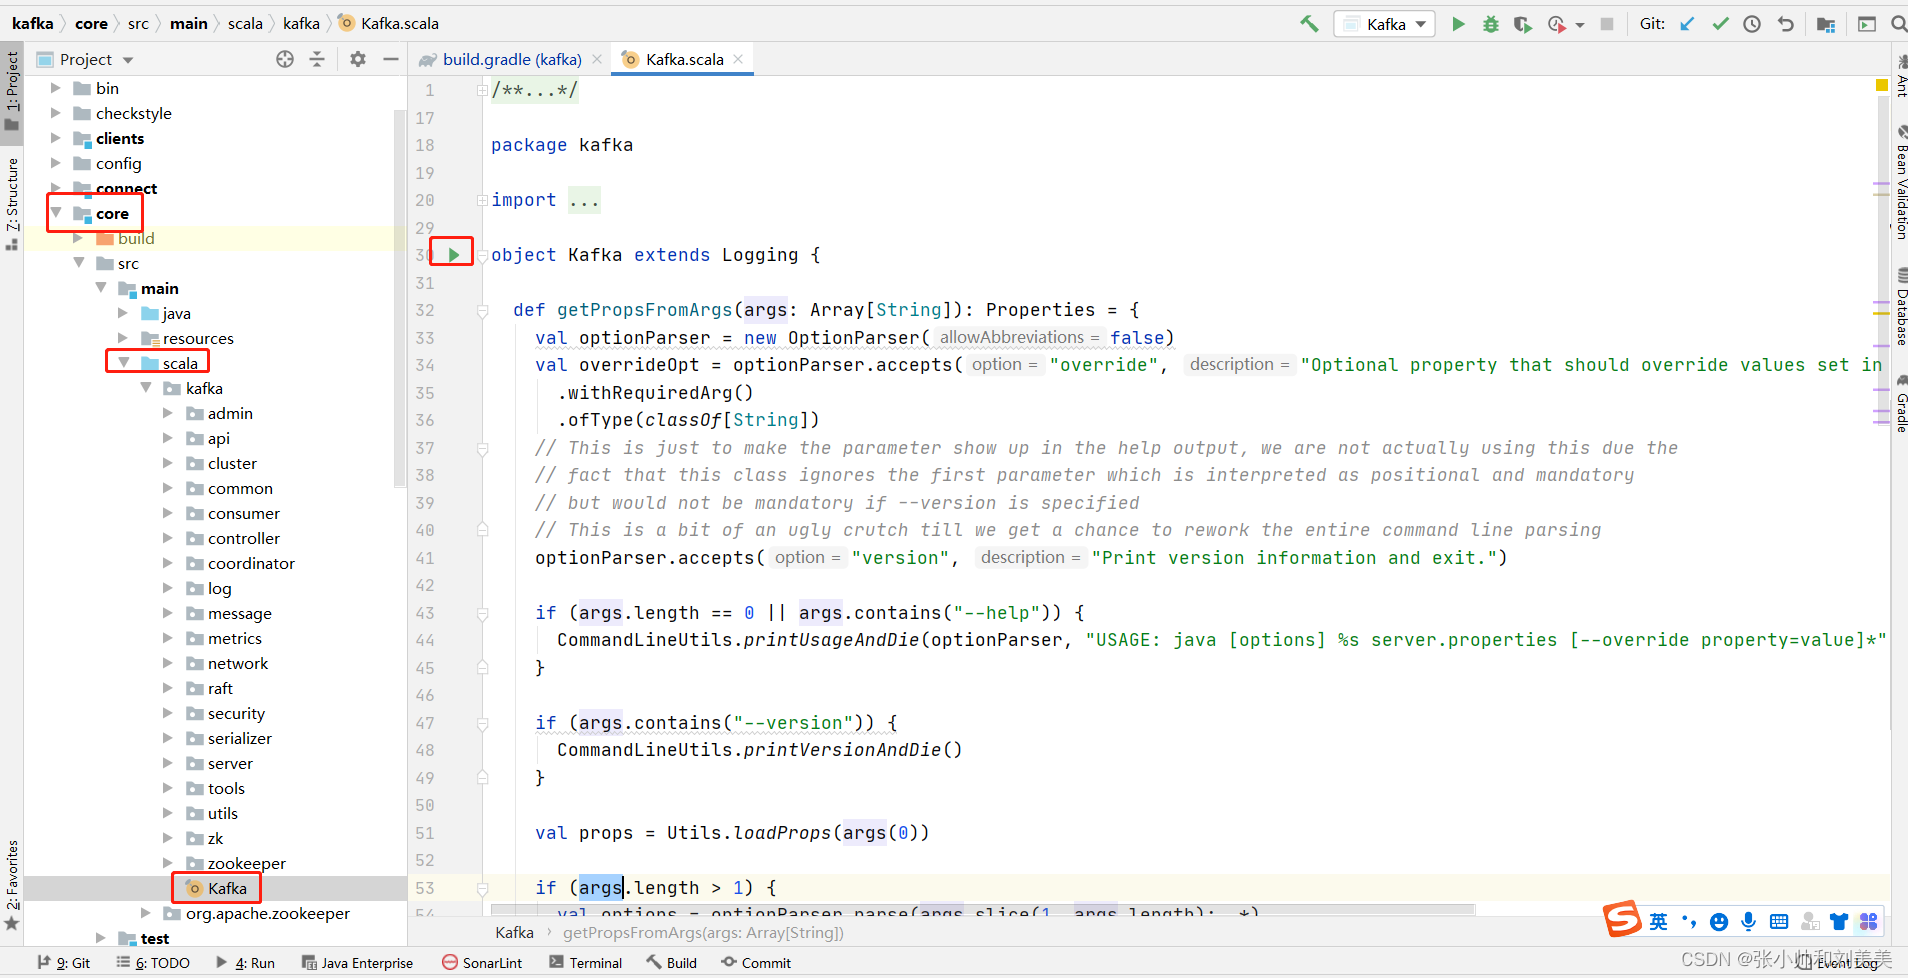
Task: Close the build.gradle (kafka) tab
Action: click(x=597, y=59)
